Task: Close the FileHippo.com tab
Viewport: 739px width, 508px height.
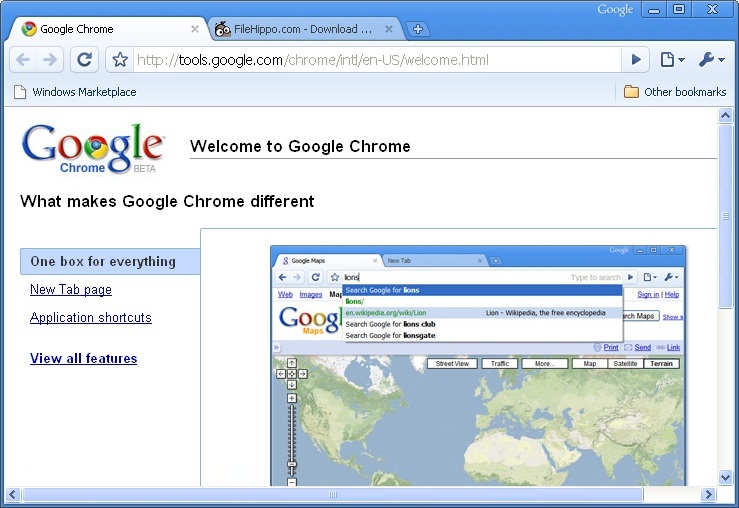Action: point(389,29)
